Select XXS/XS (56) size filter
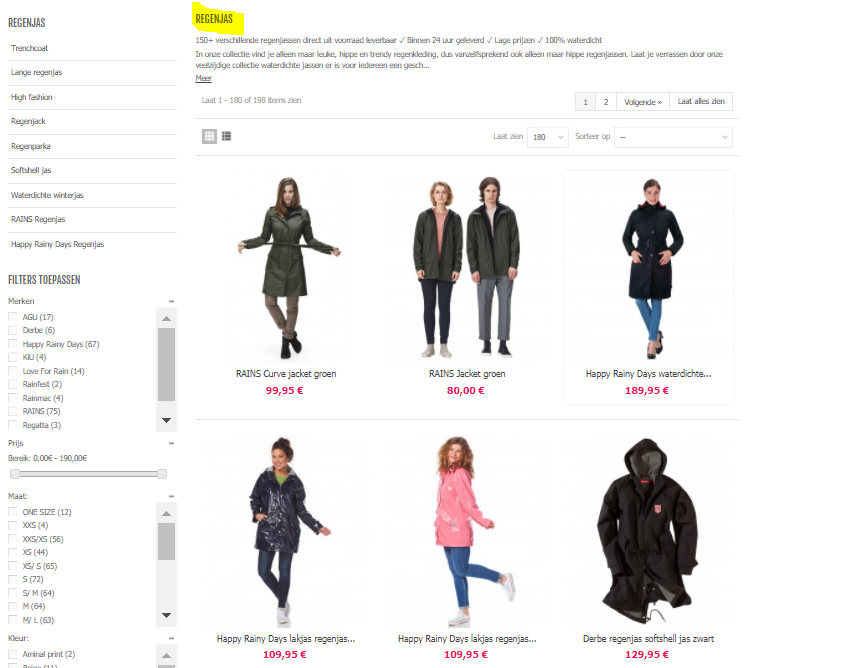This screenshot has width=853, height=668. point(13,539)
